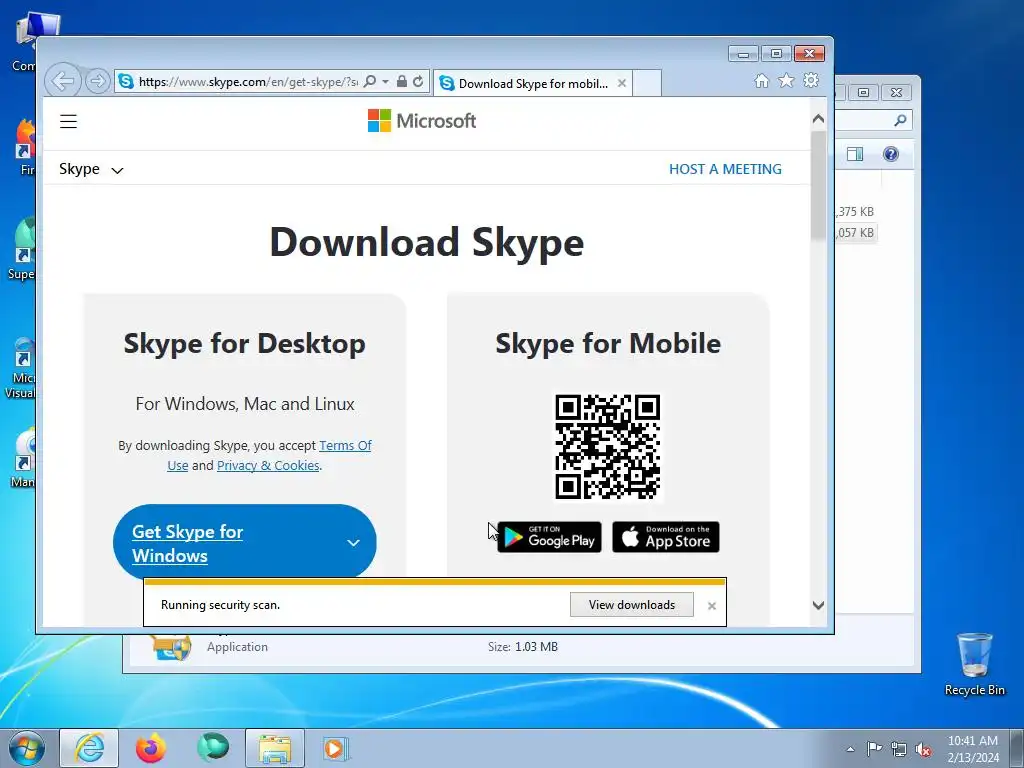1024x768 pixels.
Task: Open File Explorer from the taskbar
Action: tap(275, 748)
